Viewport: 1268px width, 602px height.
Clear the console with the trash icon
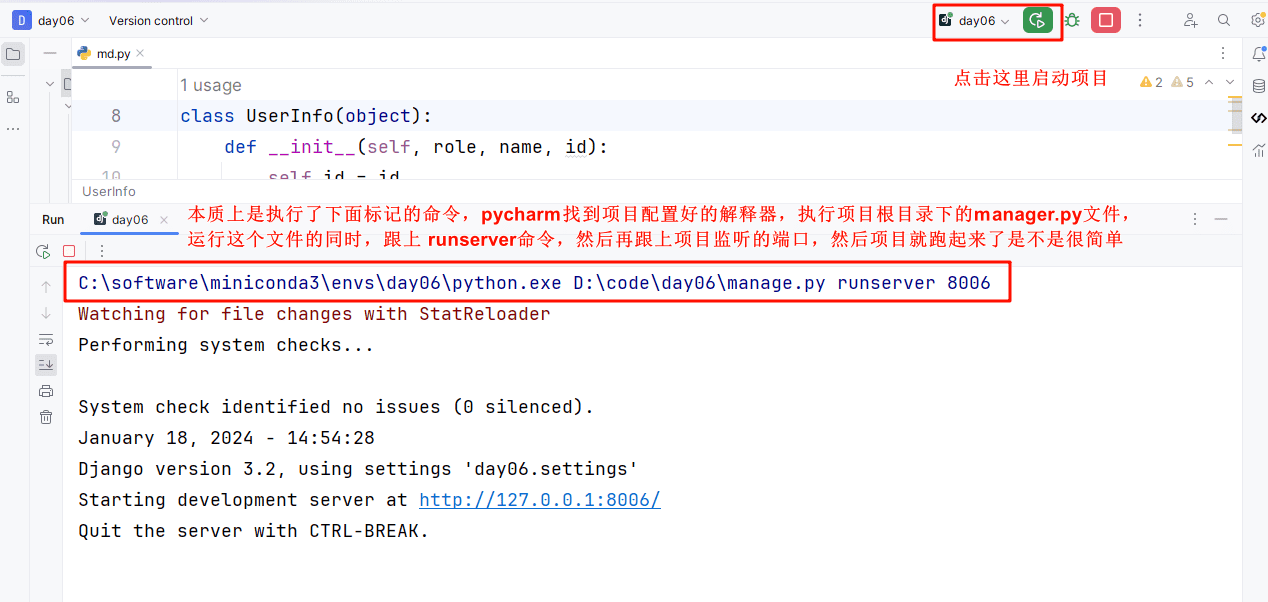click(46, 417)
